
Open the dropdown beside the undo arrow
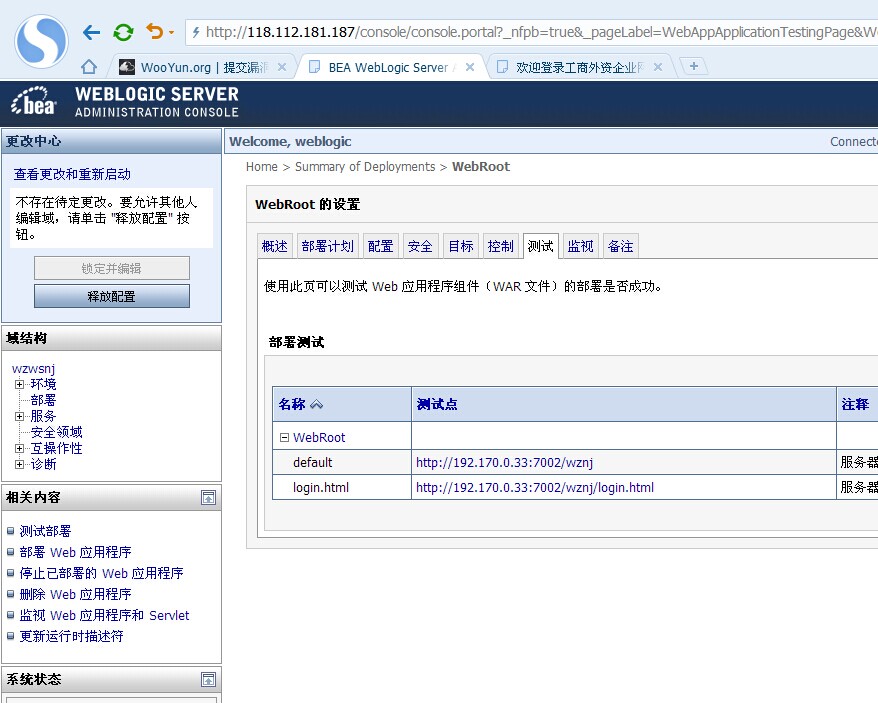click(x=171, y=32)
